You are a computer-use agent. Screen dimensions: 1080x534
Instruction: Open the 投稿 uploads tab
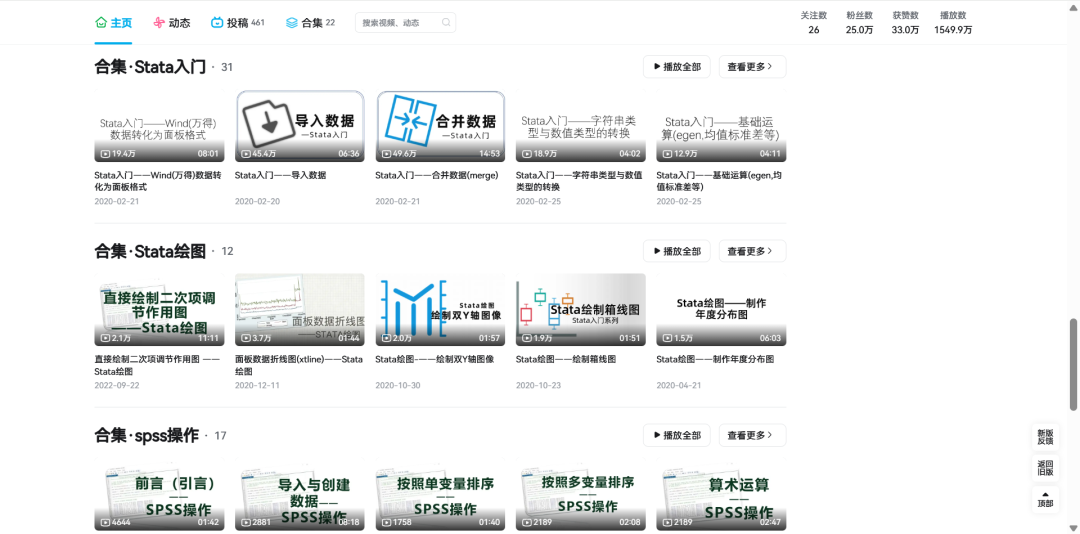(x=237, y=22)
